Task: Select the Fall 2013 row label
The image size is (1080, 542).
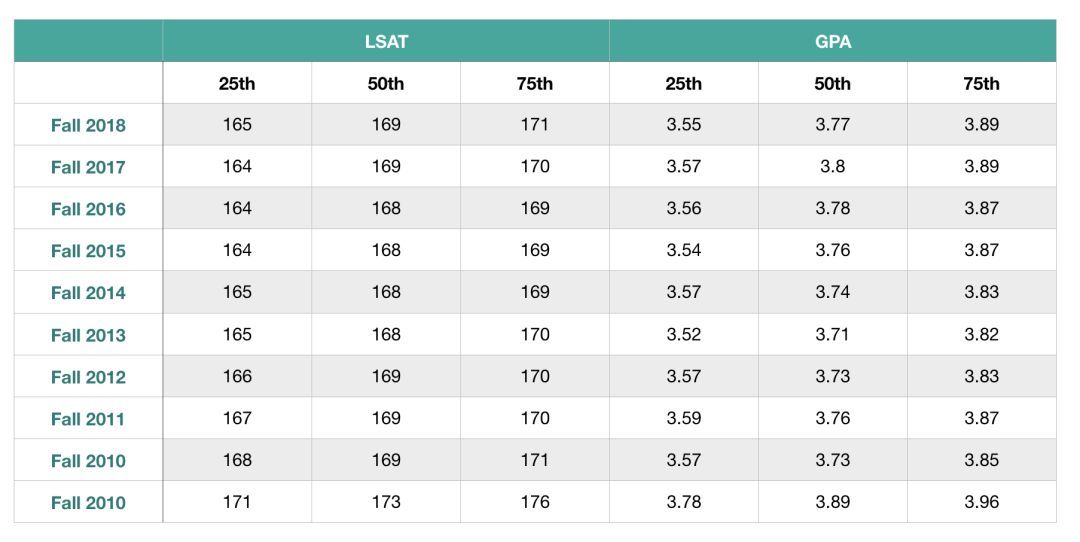Action: point(88,335)
